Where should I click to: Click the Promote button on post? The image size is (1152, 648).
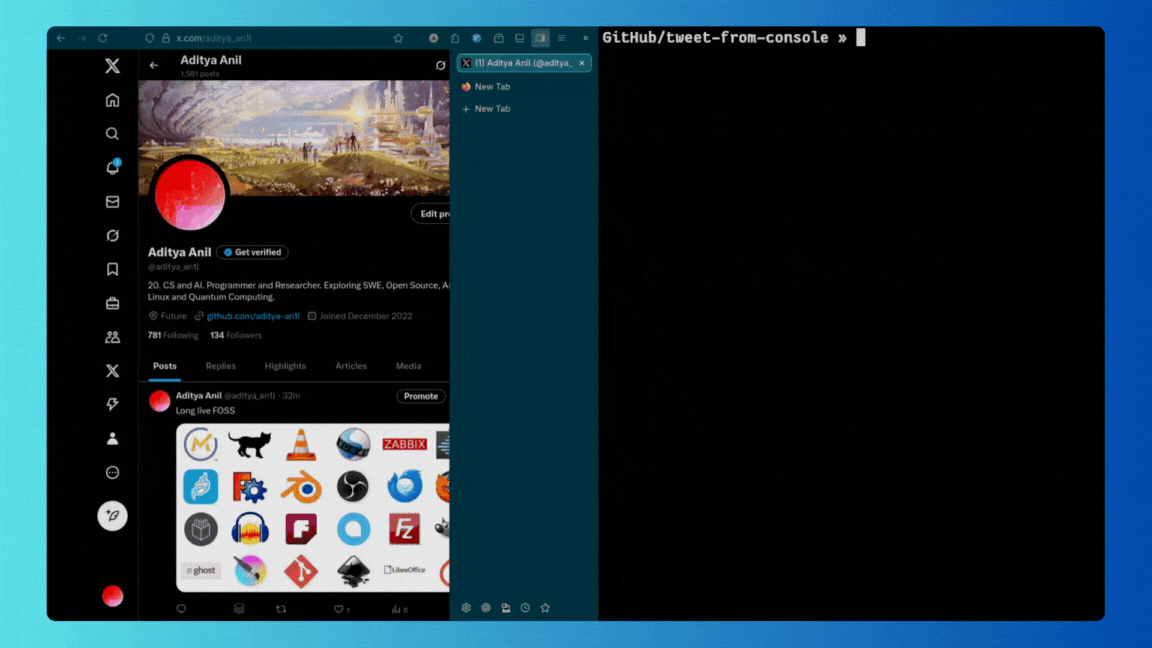click(x=421, y=396)
